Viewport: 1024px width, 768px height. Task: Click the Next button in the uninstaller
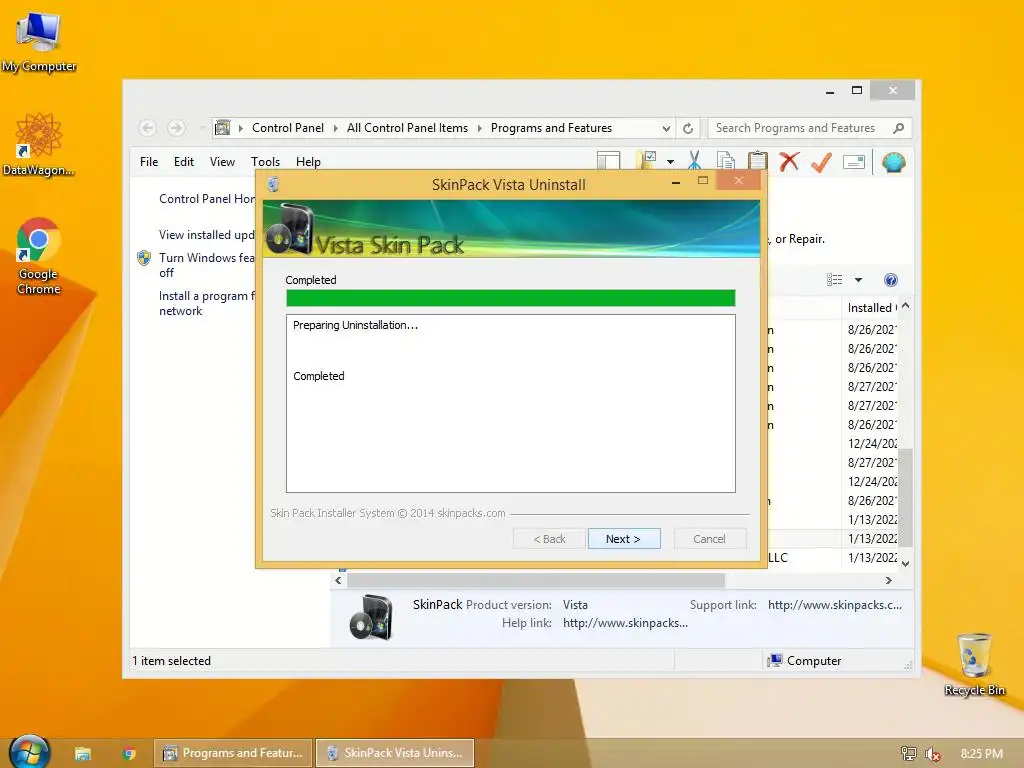click(624, 539)
